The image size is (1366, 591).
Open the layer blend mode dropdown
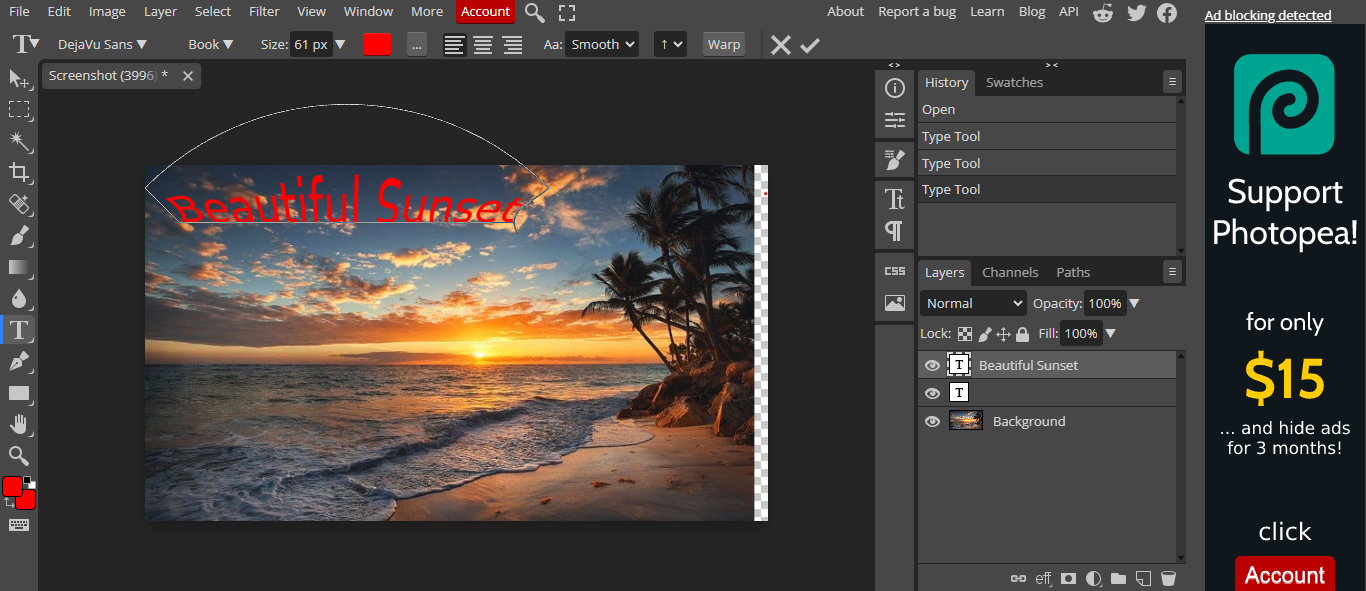(971, 302)
